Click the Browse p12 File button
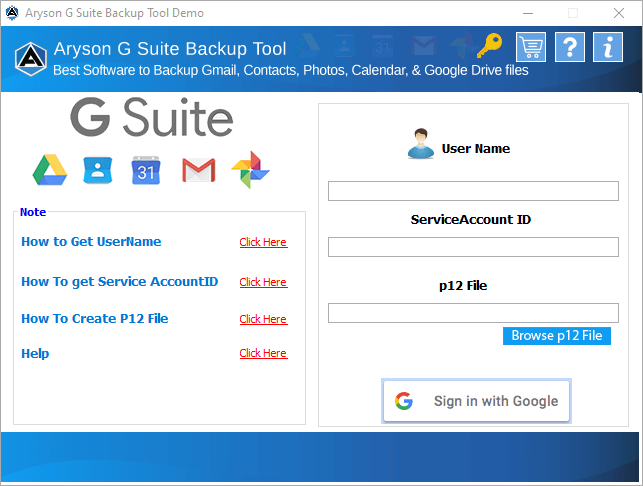The width and height of the screenshot is (643, 486). click(x=557, y=336)
